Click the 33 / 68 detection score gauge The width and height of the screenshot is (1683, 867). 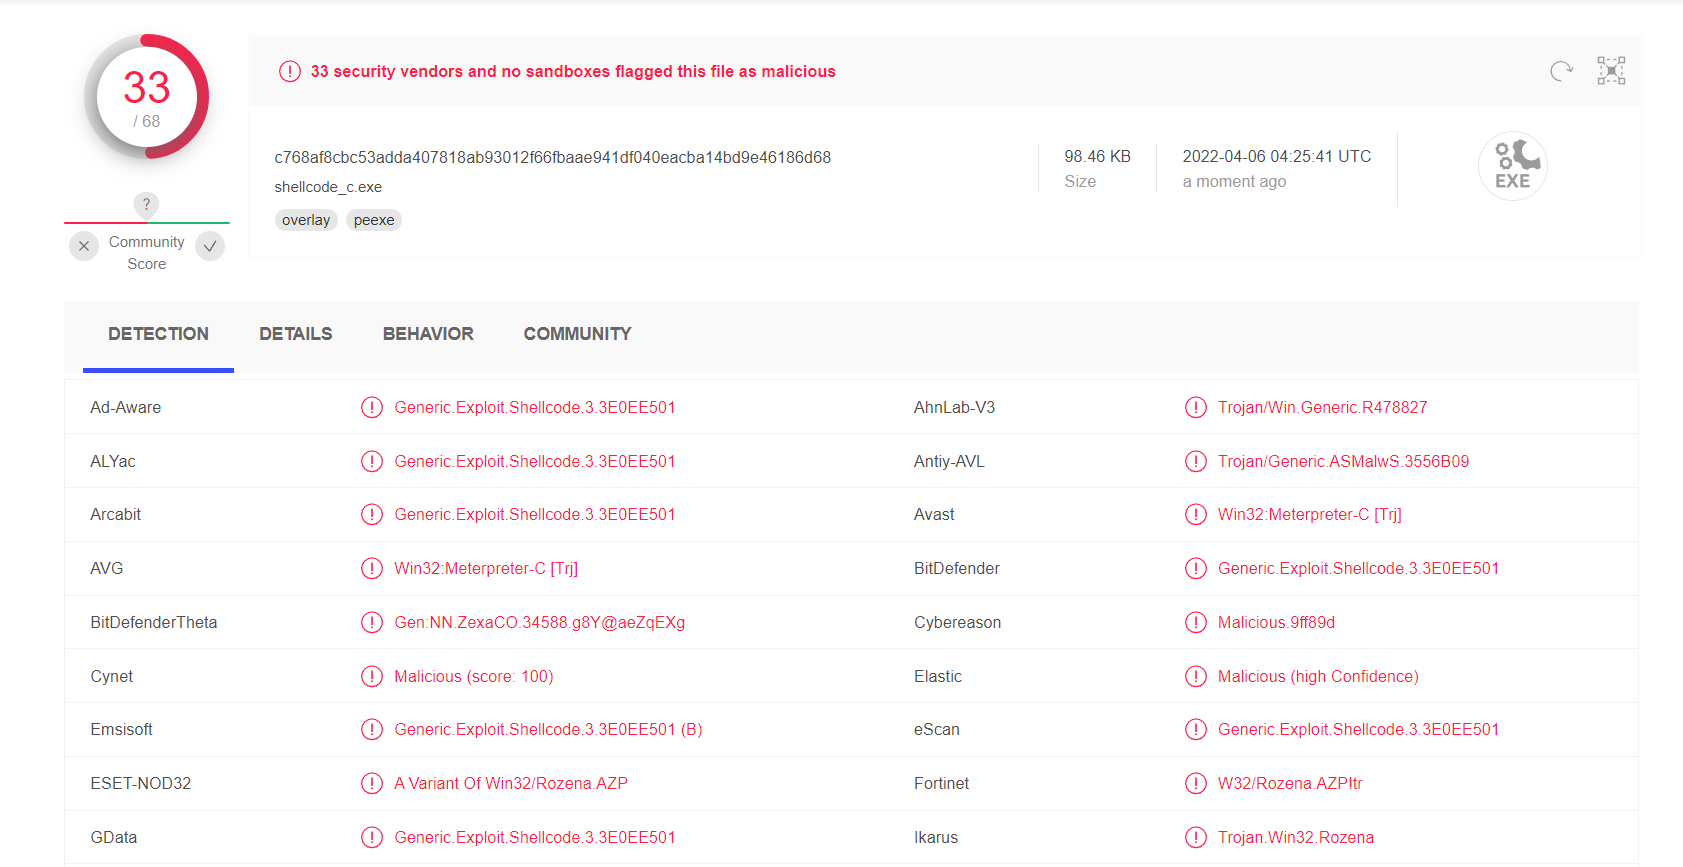click(x=147, y=97)
